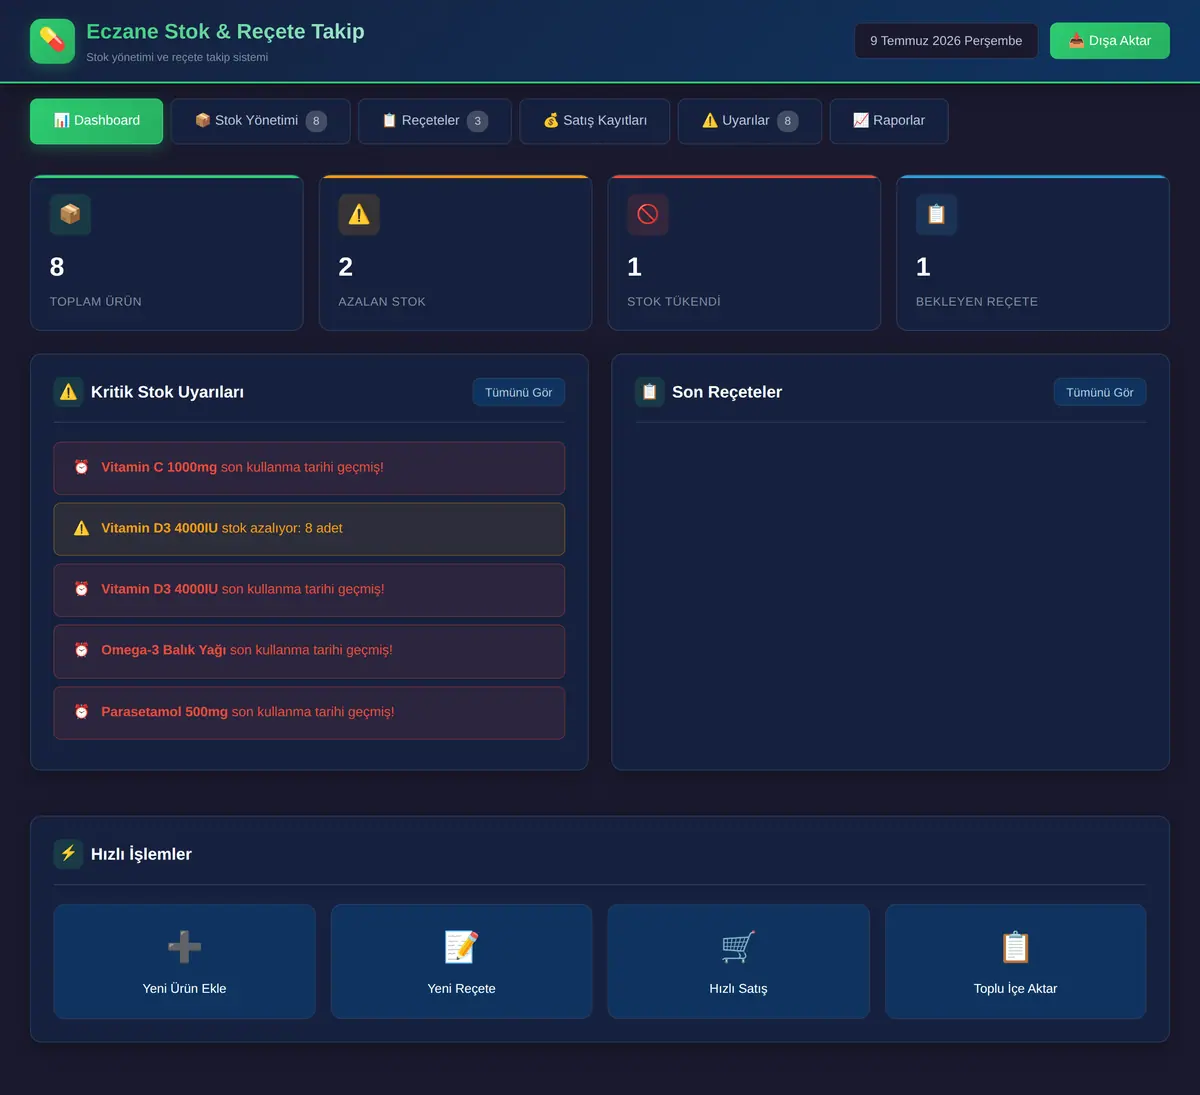The height and width of the screenshot is (1095, 1200).
Task: Switch to the Dashboard tab
Action: click(96, 121)
